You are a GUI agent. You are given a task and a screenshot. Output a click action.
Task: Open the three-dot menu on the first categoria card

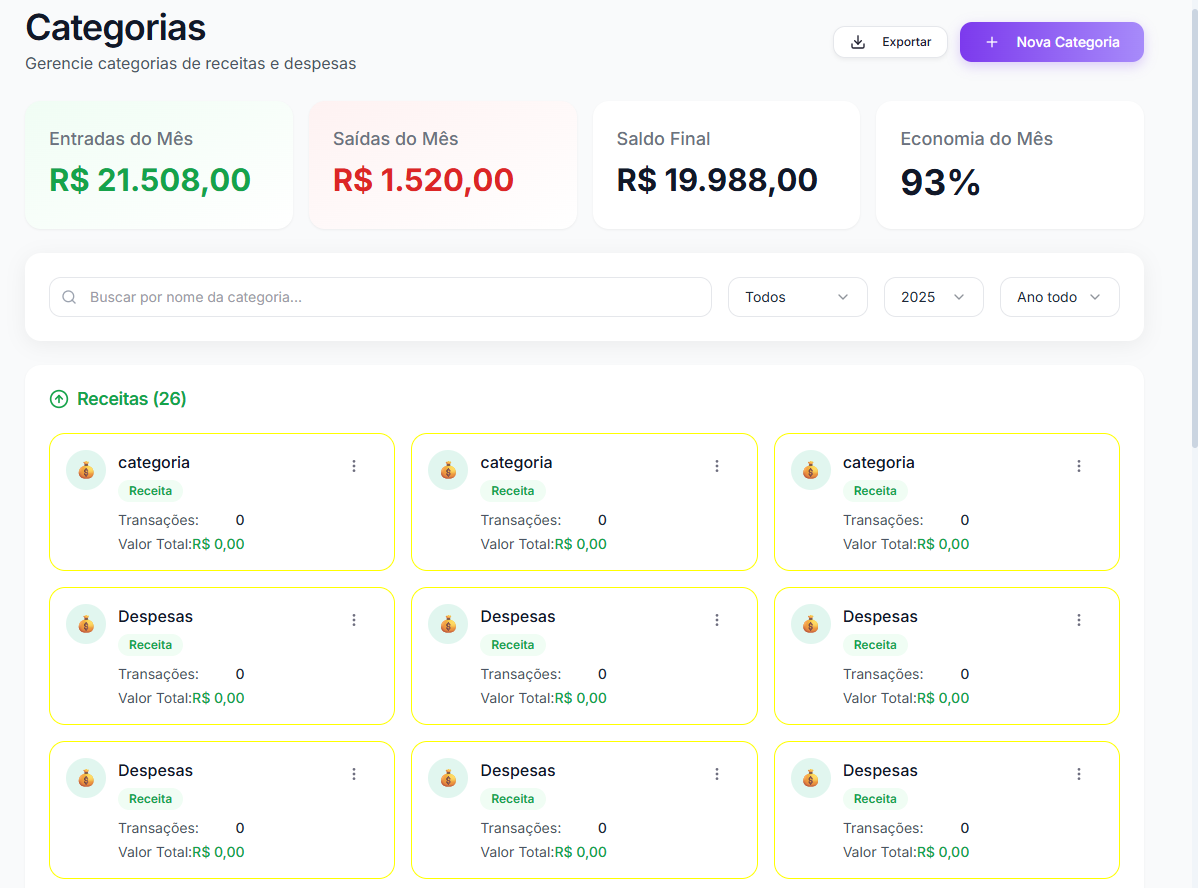353,465
